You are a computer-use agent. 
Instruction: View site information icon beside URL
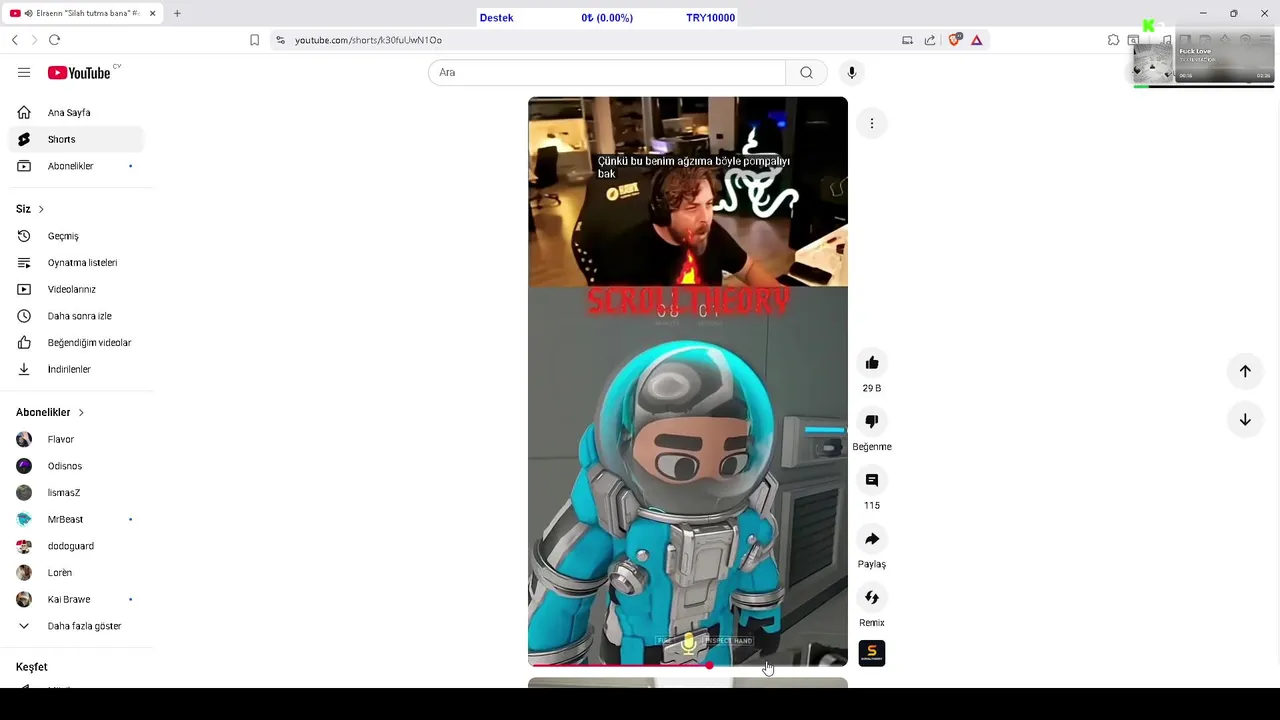point(280,40)
